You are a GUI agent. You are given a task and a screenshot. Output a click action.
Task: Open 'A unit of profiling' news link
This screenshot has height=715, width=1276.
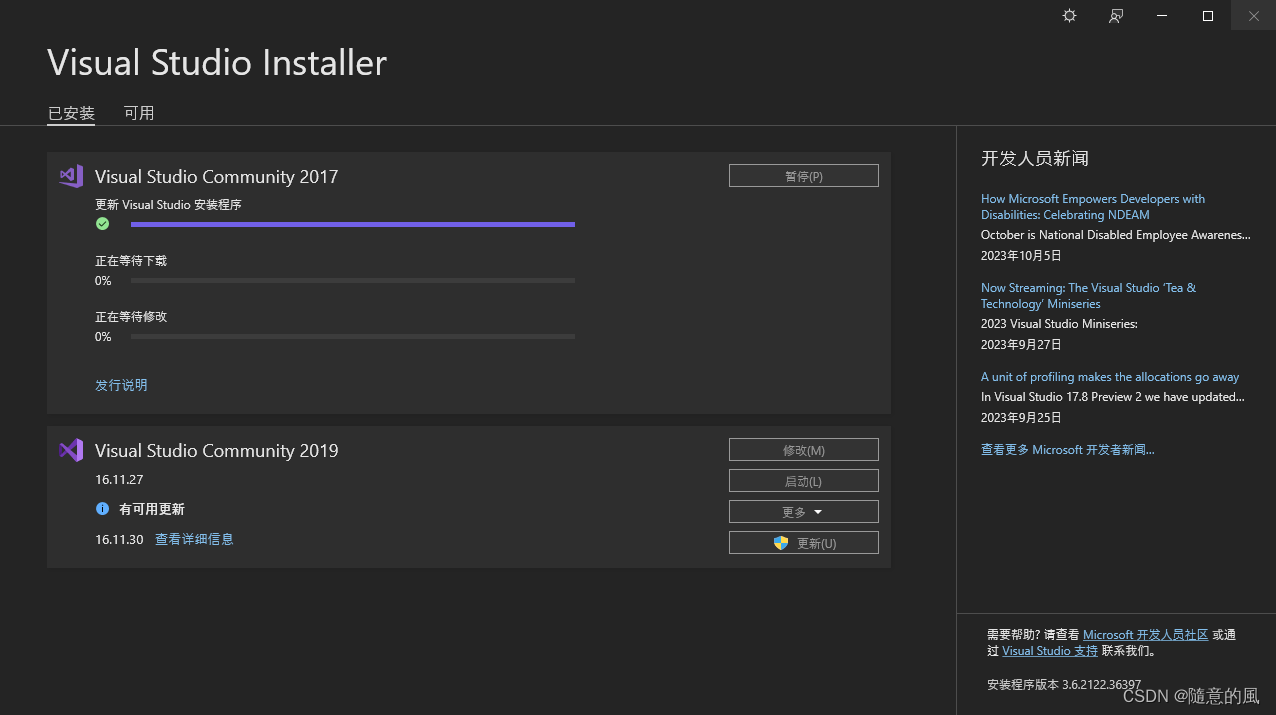coord(1110,377)
